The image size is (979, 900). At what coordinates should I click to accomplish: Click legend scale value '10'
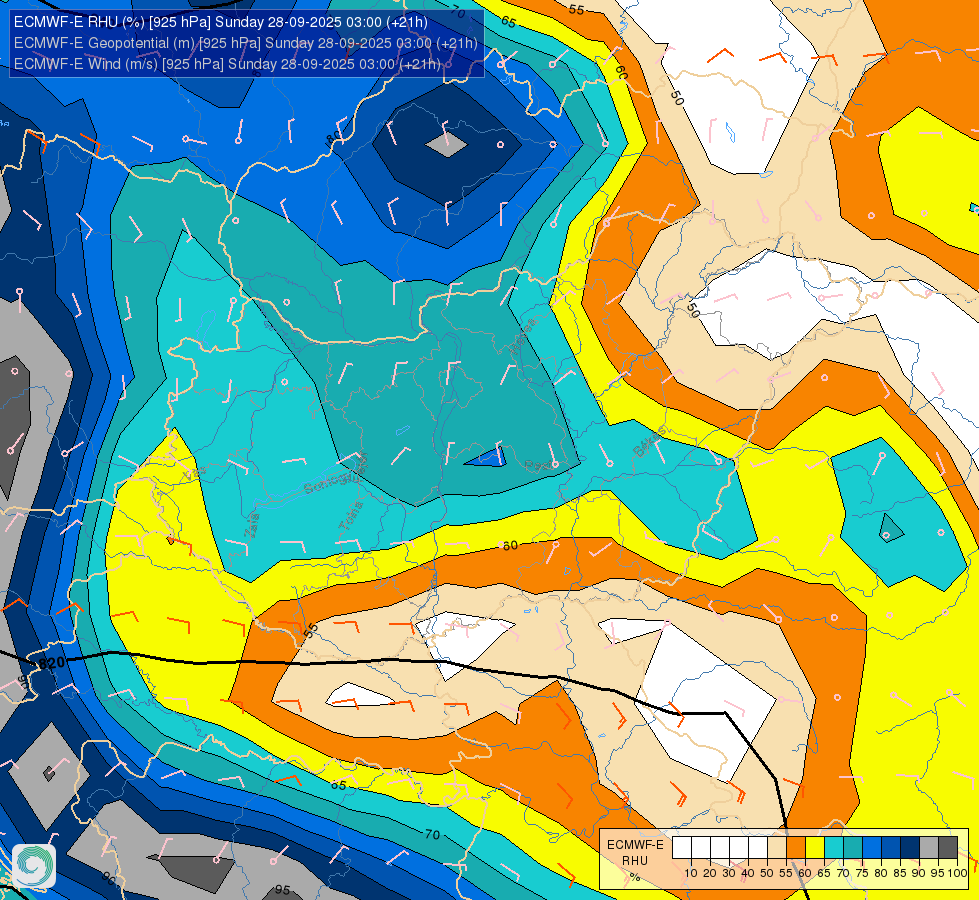click(691, 873)
